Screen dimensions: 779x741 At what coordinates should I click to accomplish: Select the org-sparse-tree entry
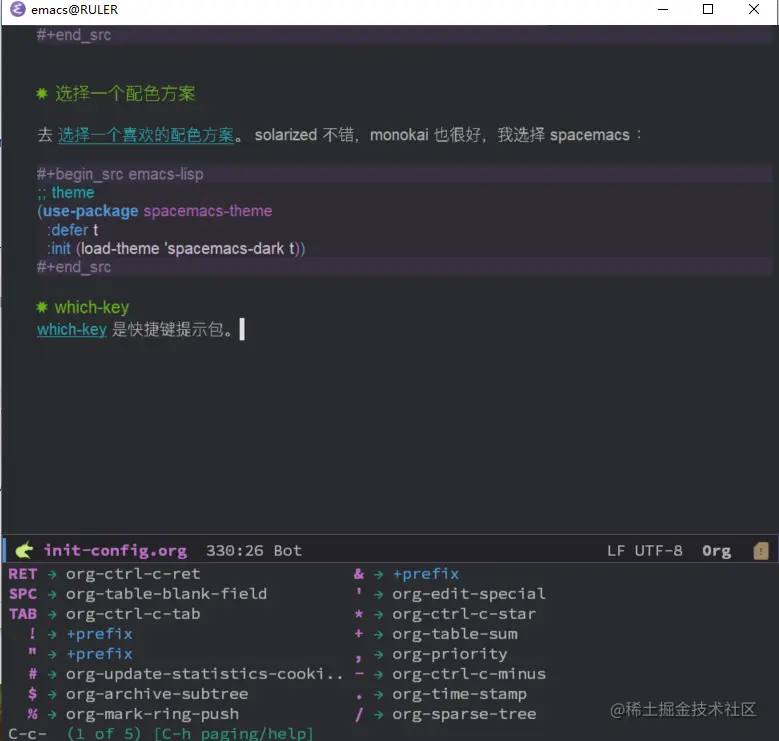point(464,714)
